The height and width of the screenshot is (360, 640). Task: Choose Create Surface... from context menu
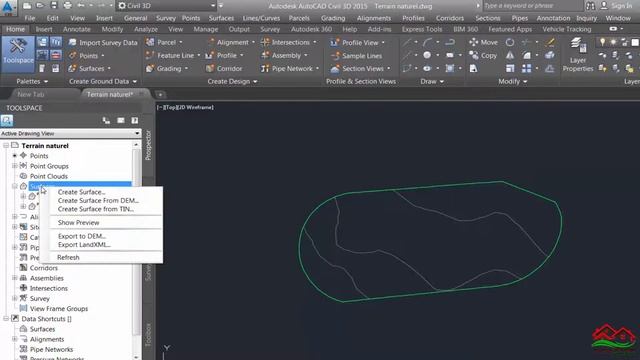tap(82, 192)
